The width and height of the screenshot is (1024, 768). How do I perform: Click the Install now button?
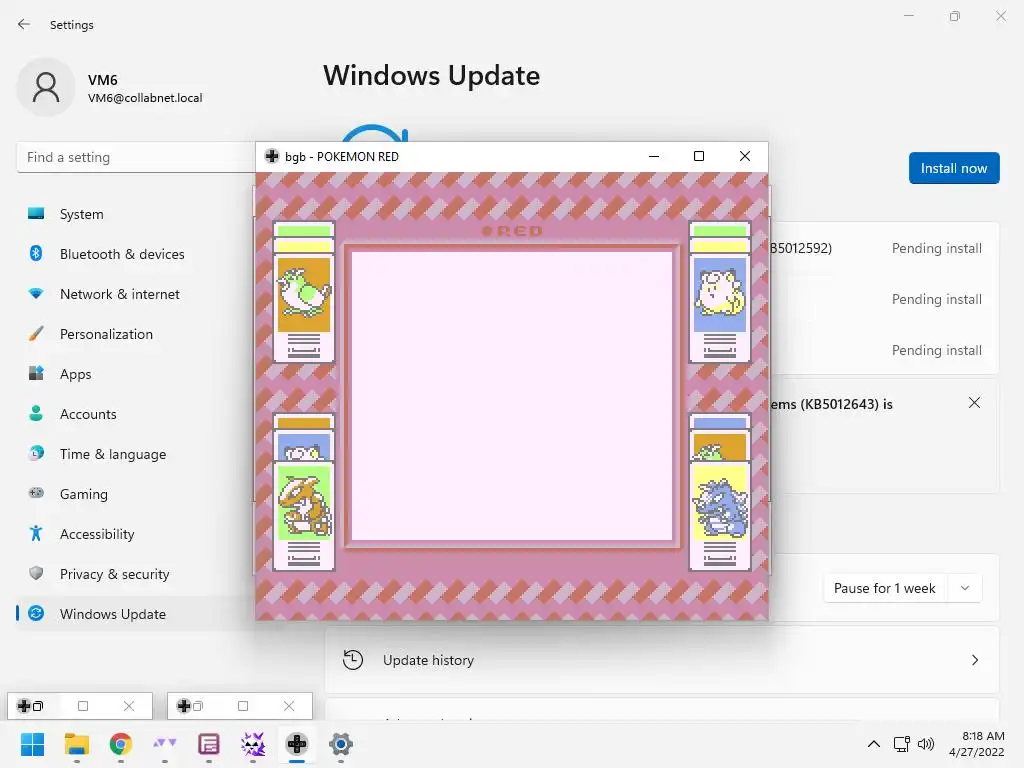point(953,168)
